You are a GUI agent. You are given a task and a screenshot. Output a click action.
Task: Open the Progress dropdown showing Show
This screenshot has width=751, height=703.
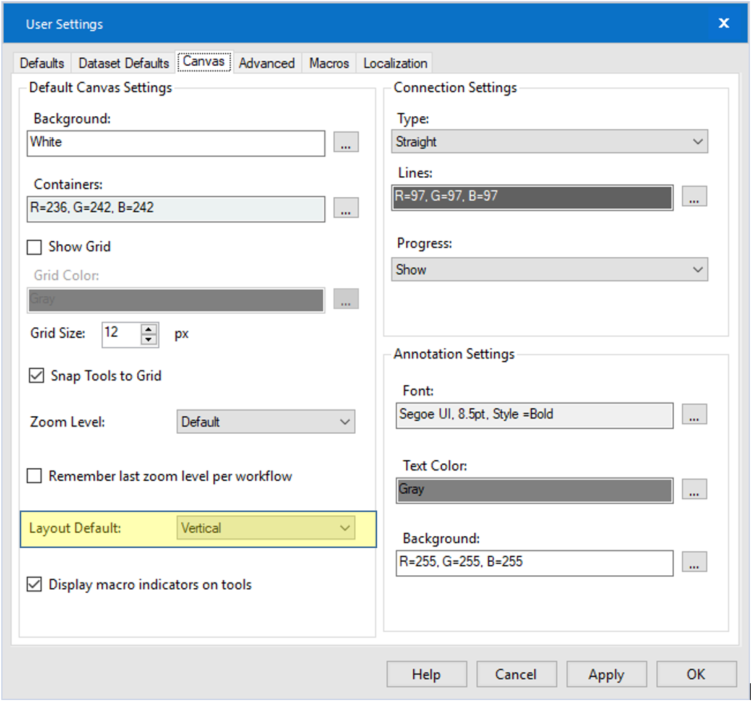click(x=549, y=270)
